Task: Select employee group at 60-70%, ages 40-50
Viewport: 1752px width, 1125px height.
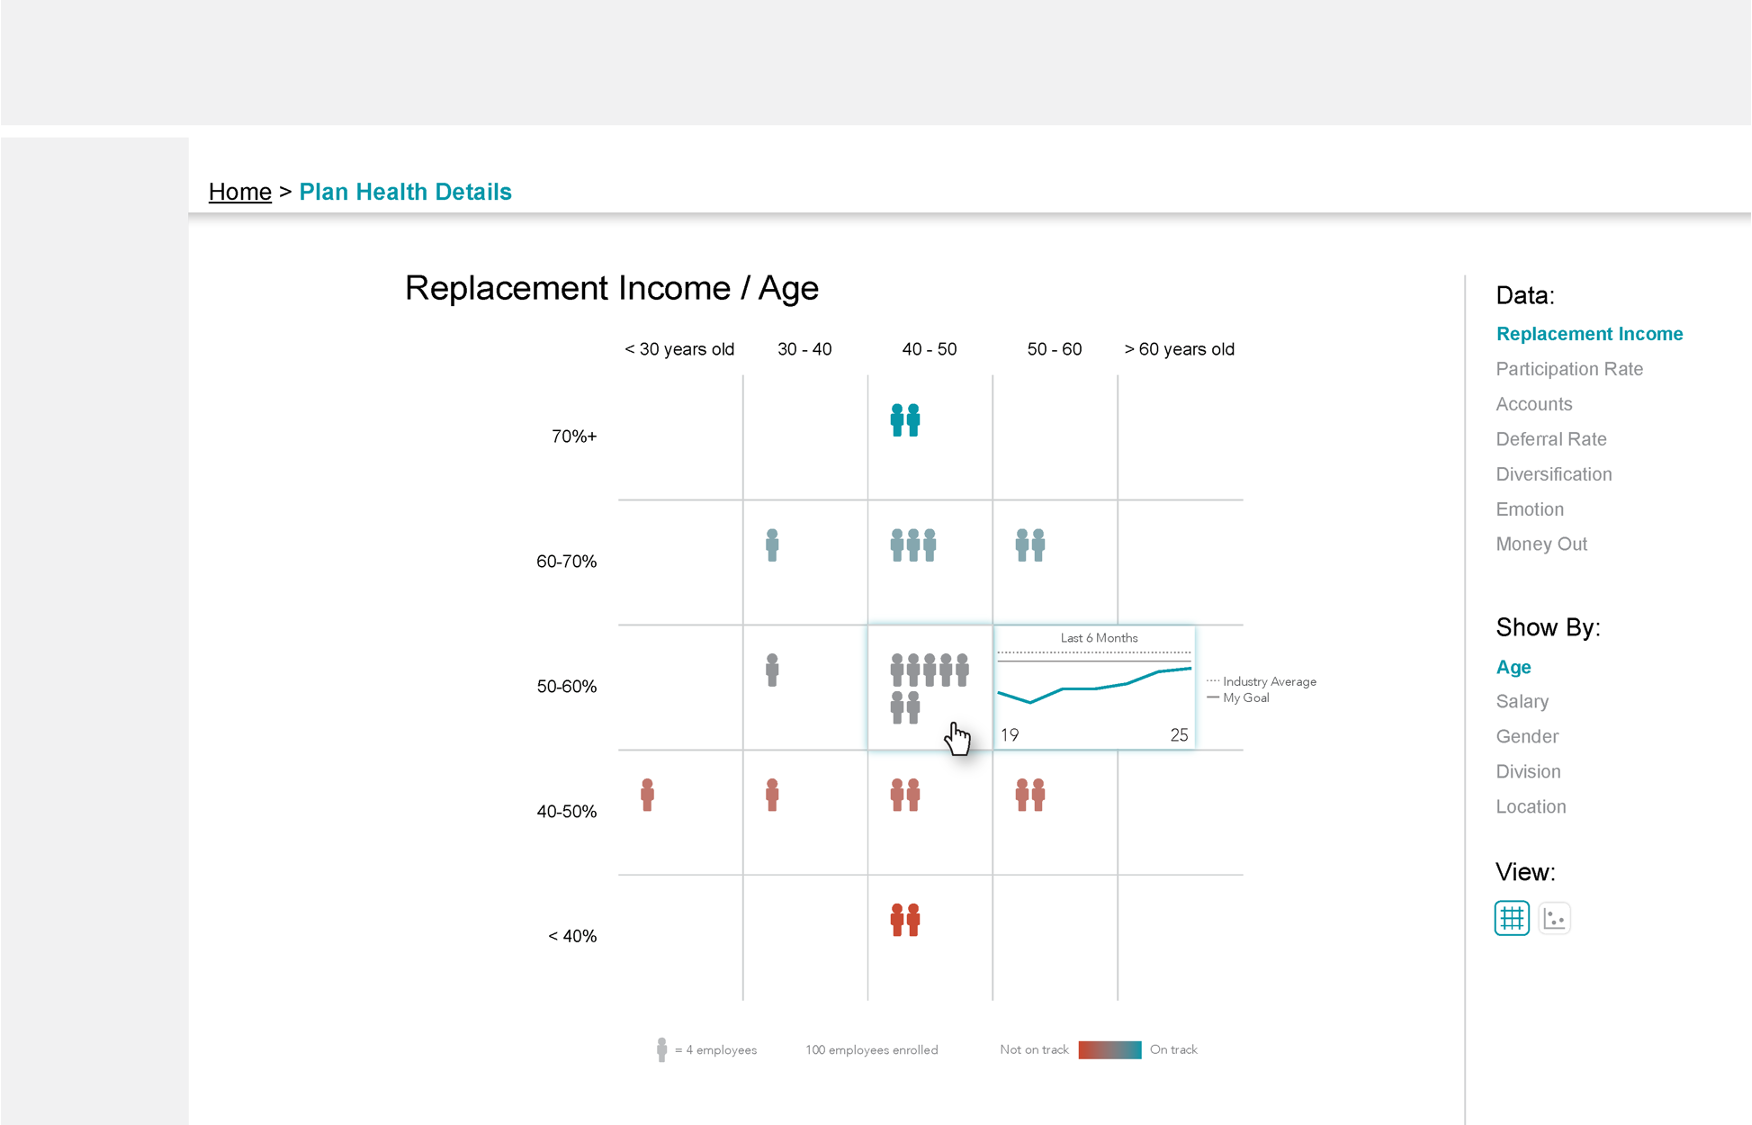Action: coord(913,545)
